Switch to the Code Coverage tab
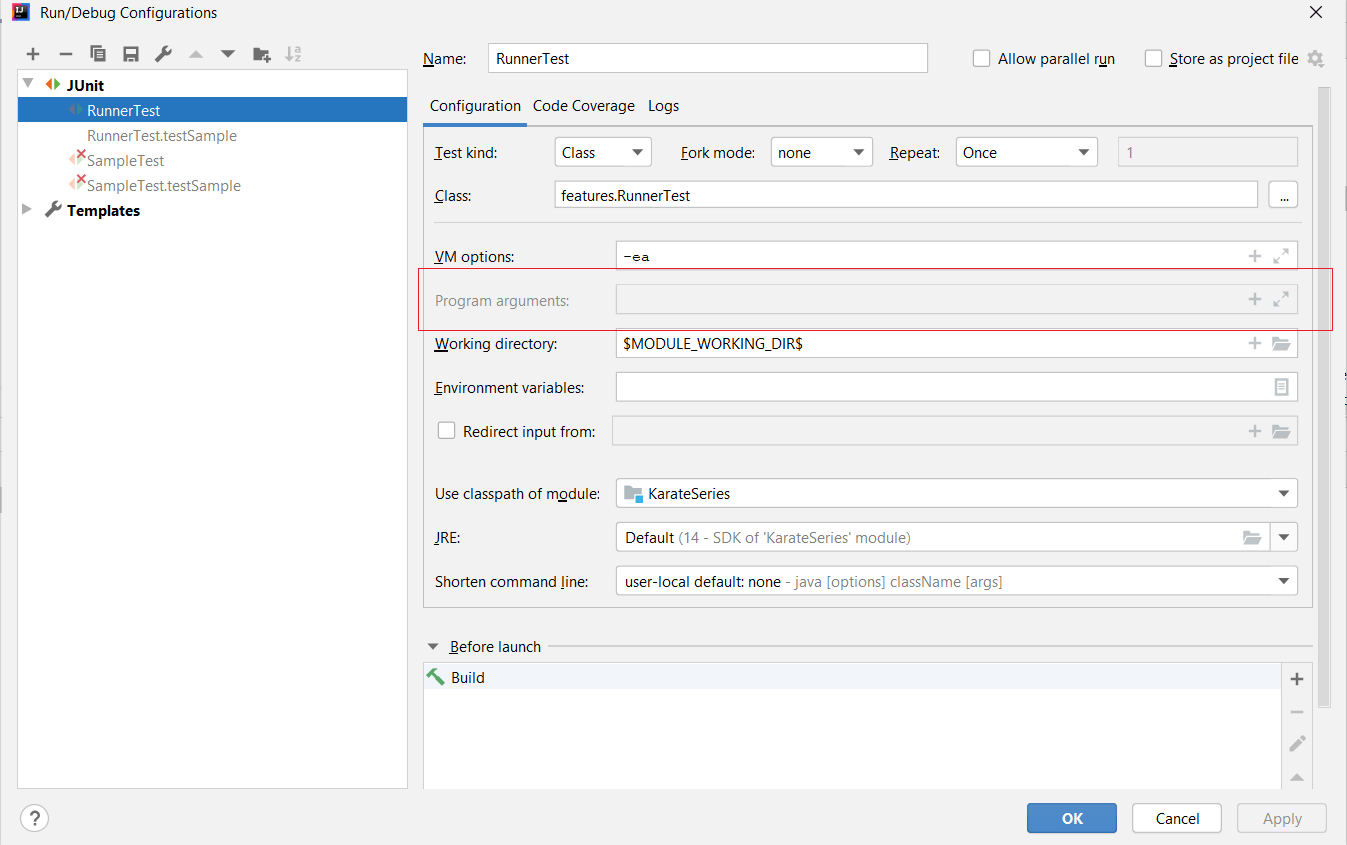 583,106
